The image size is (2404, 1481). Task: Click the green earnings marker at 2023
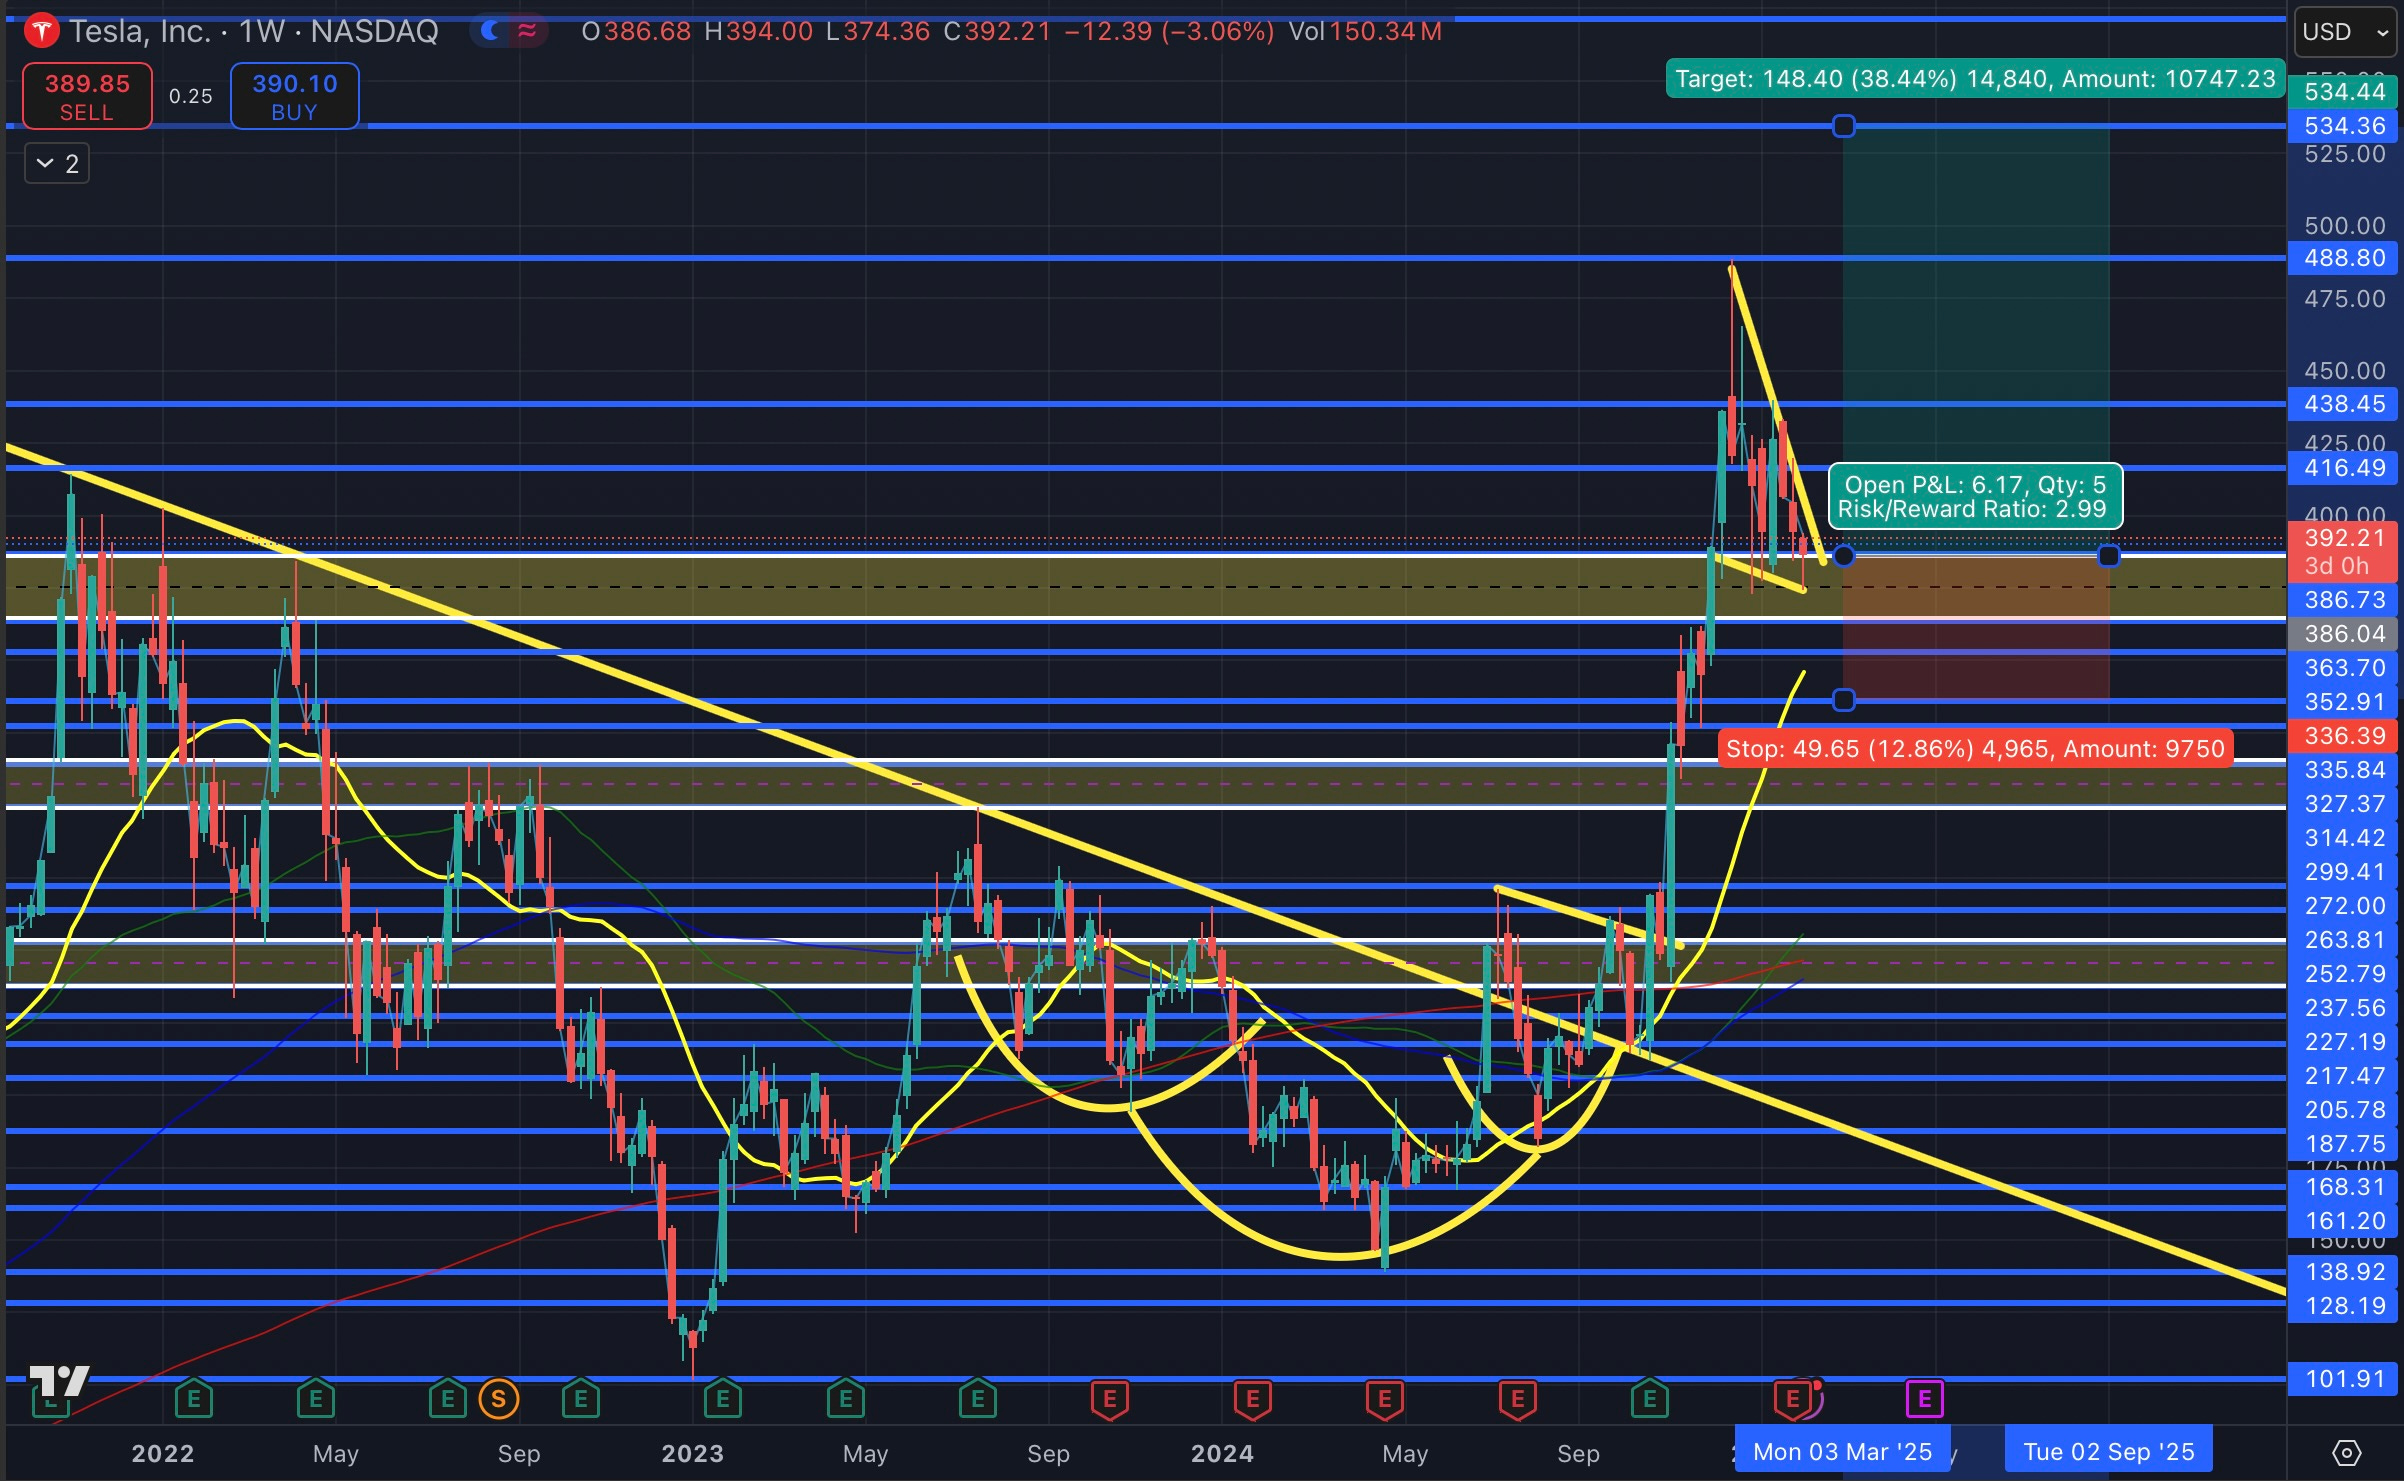[x=722, y=1399]
